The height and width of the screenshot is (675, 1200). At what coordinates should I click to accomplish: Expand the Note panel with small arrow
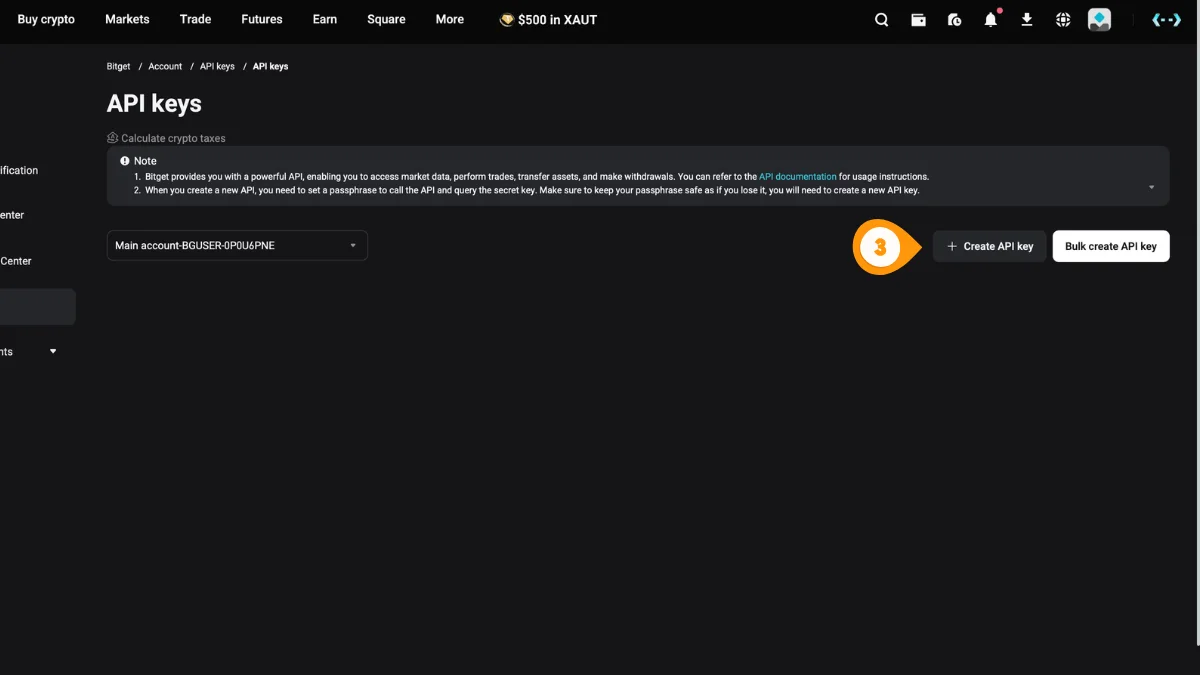[1151, 187]
